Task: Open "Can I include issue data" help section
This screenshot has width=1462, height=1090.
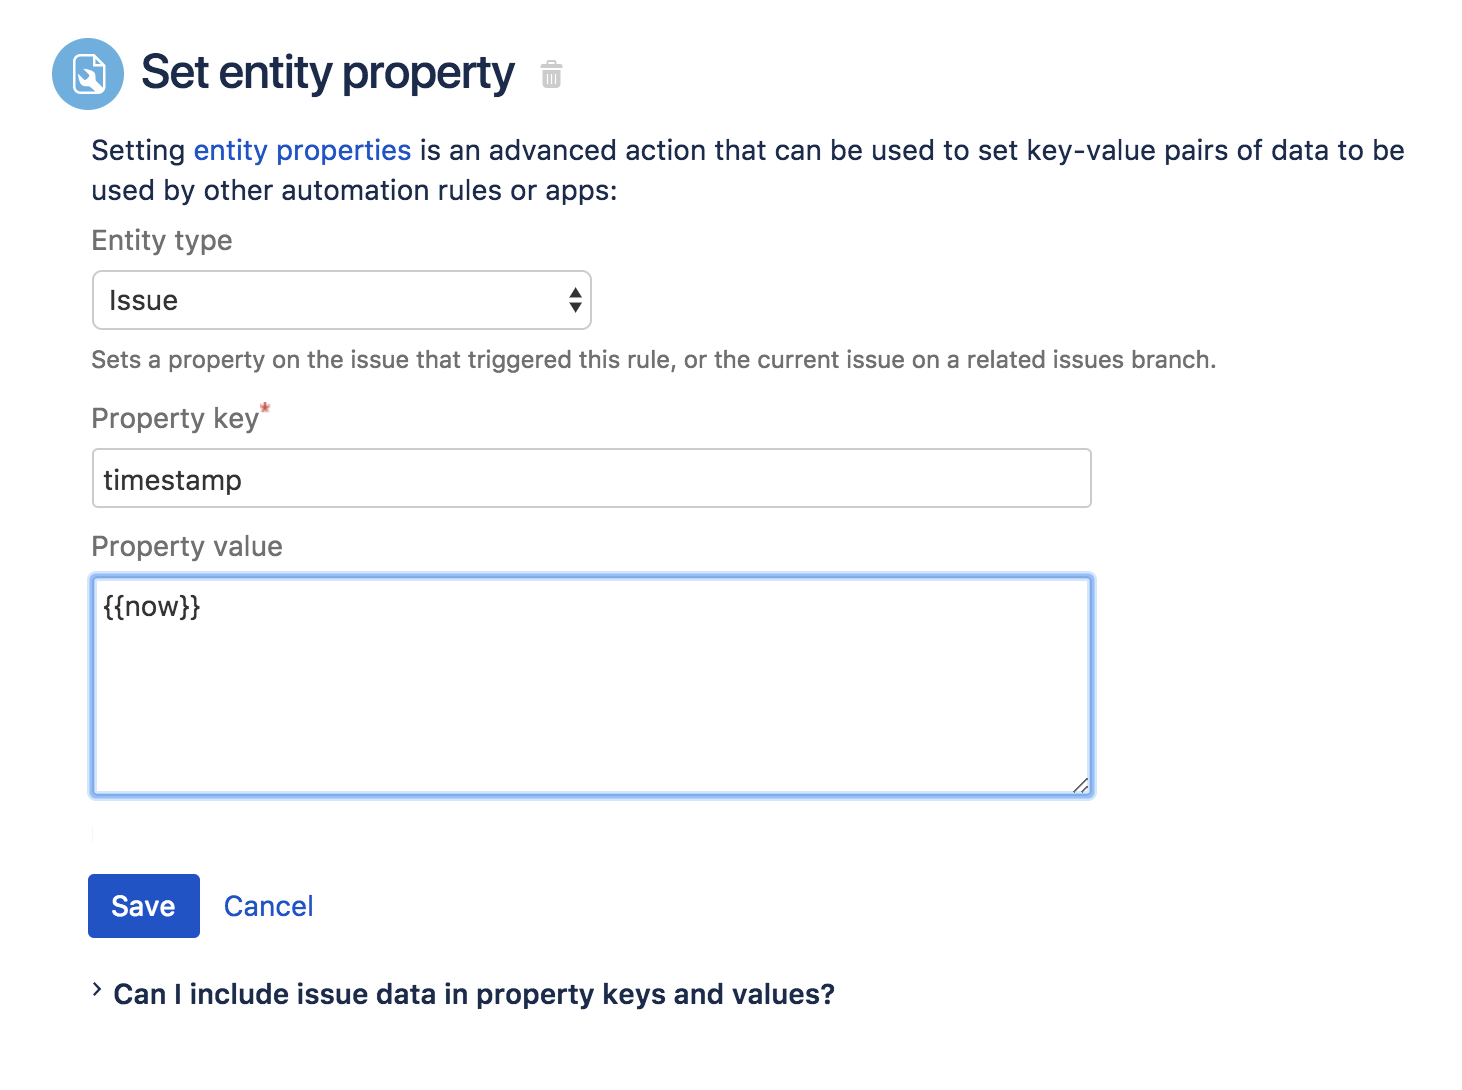Action: pos(474,994)
